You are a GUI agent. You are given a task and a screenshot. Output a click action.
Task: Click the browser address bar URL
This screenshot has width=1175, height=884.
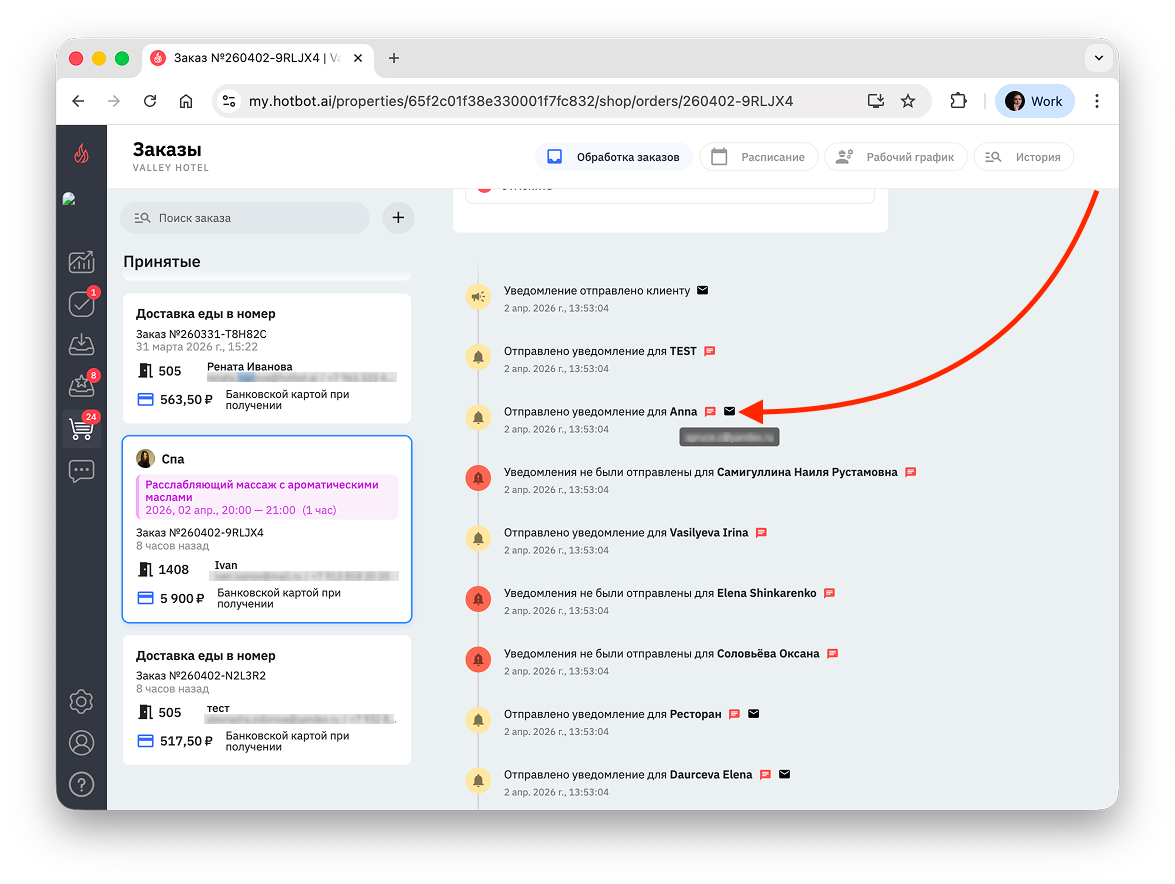pos(521,101)
